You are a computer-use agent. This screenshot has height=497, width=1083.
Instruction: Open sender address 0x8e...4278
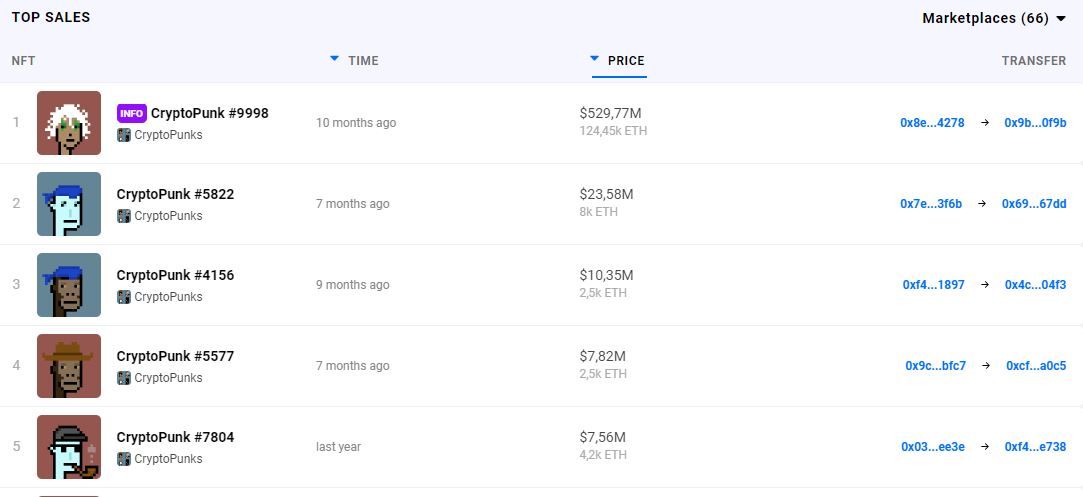click(932, 123)
